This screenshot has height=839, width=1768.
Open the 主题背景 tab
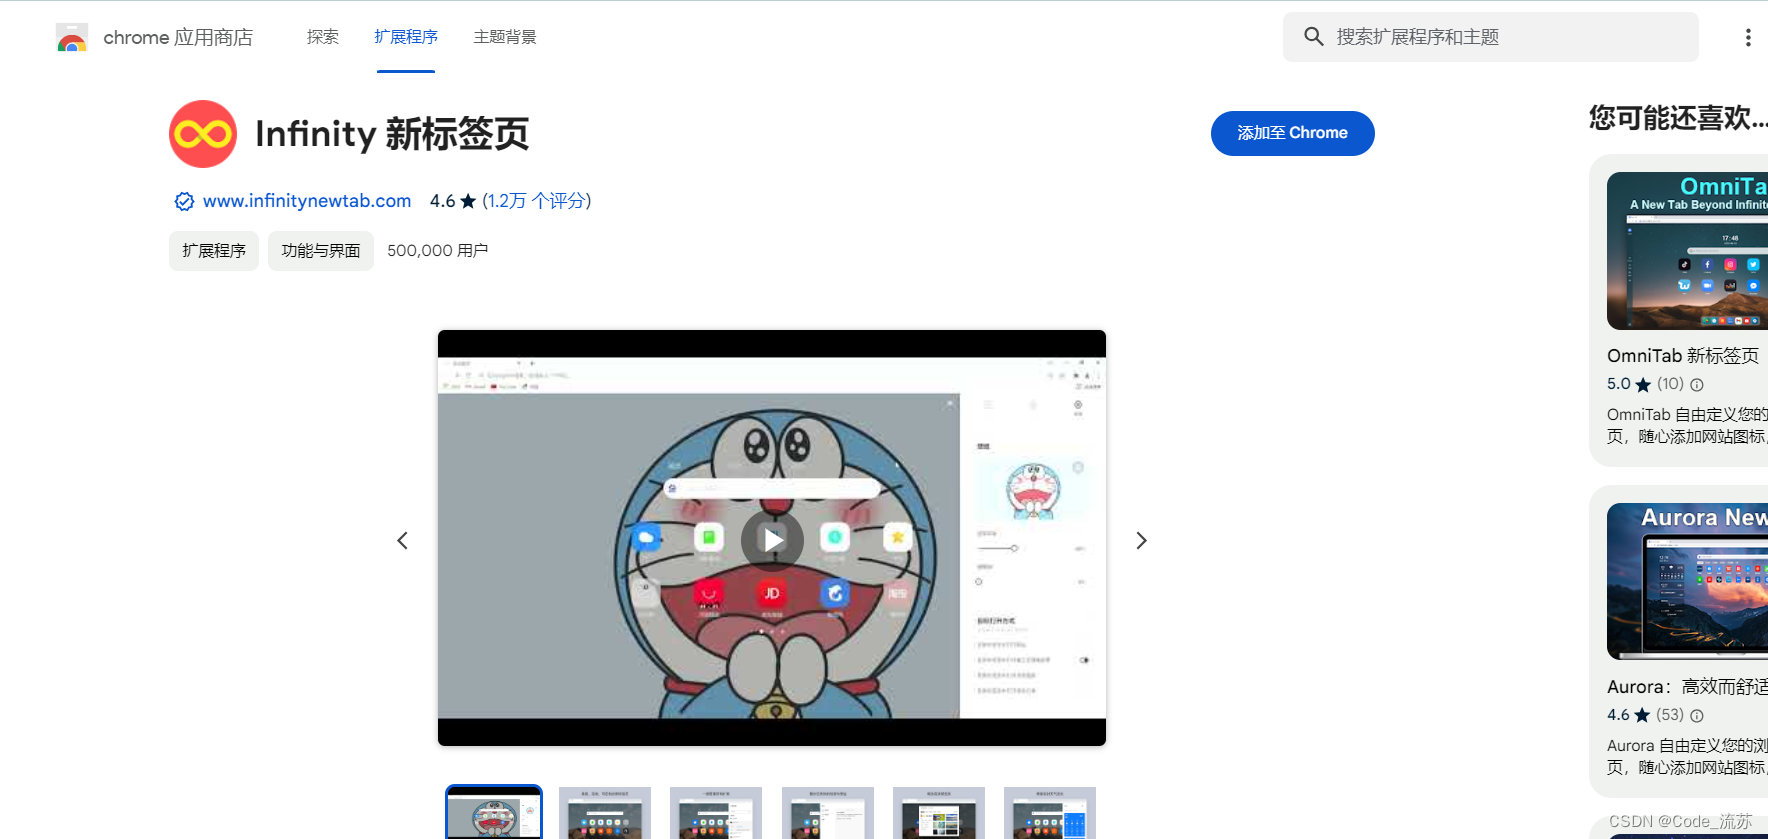[505, 37]
